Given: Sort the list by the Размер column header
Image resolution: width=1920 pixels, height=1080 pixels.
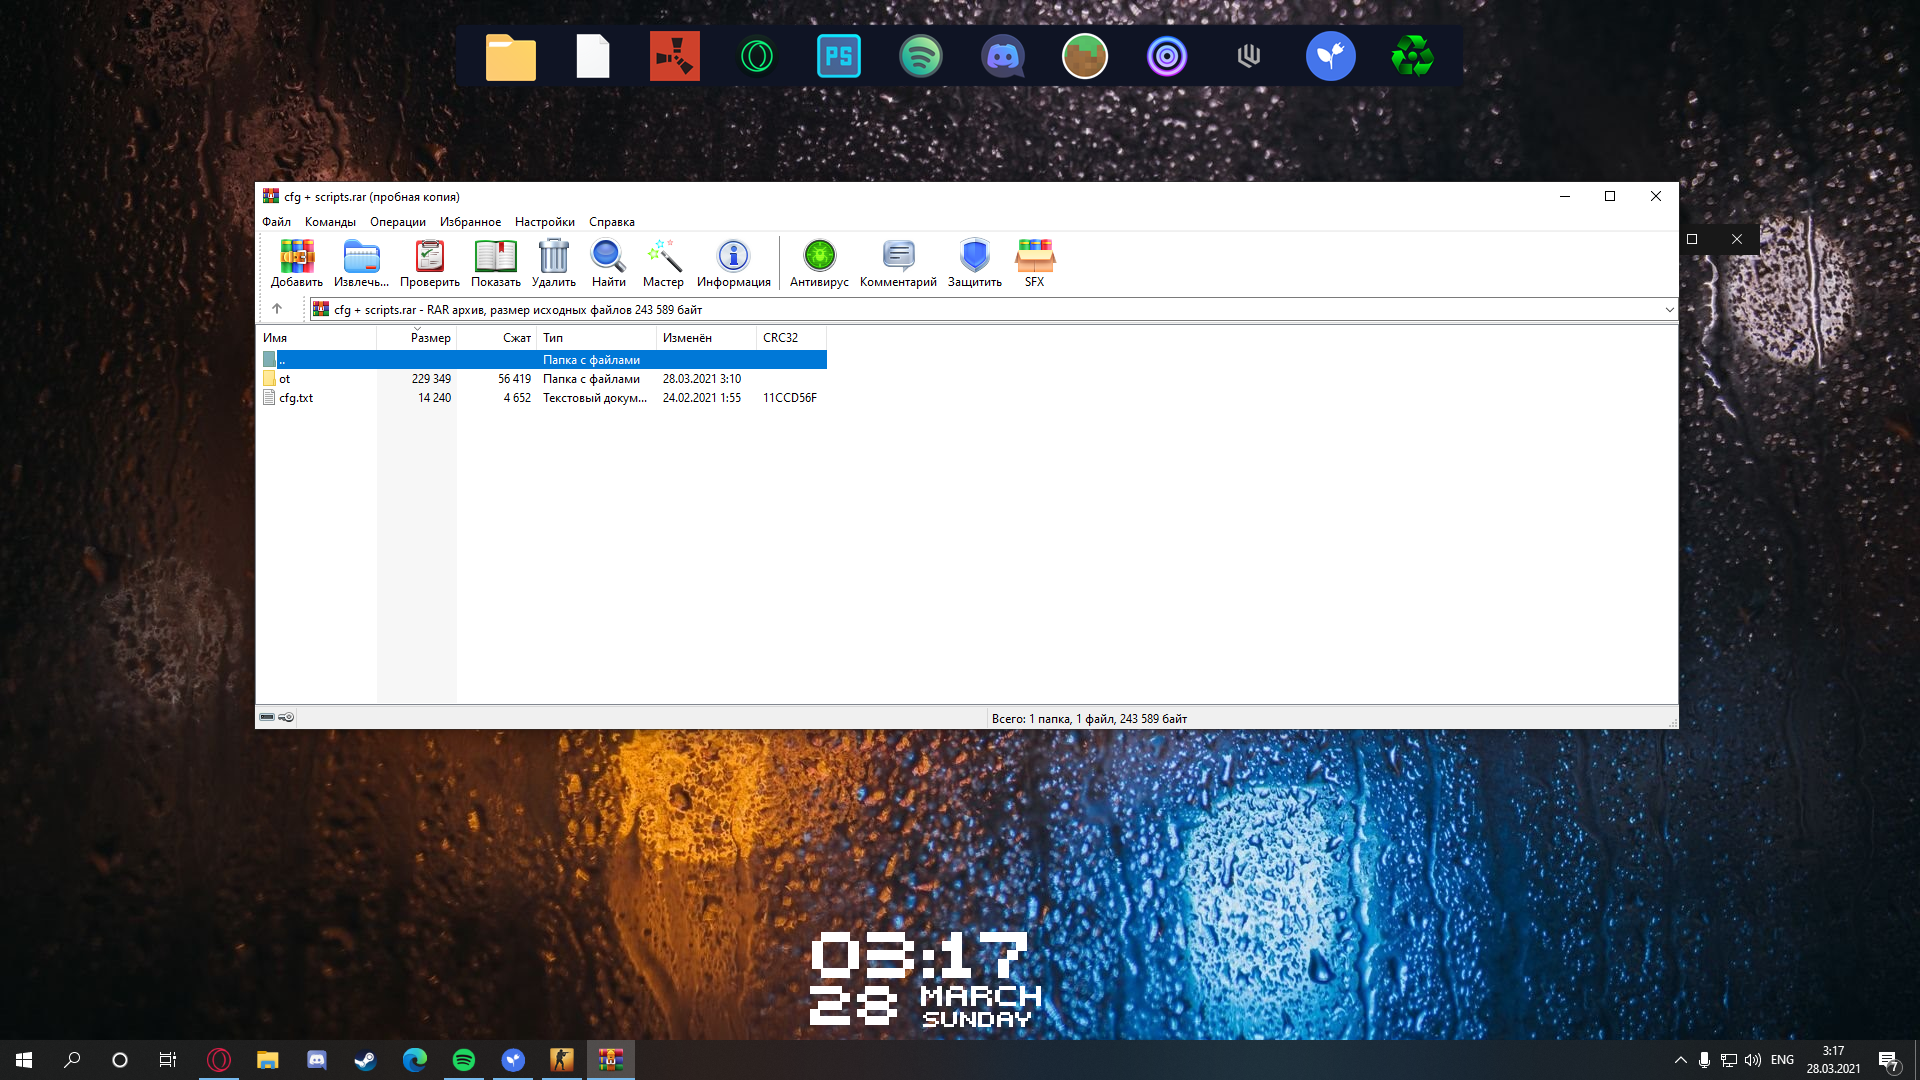Looking at the screenshot, I should pos(430,338).
